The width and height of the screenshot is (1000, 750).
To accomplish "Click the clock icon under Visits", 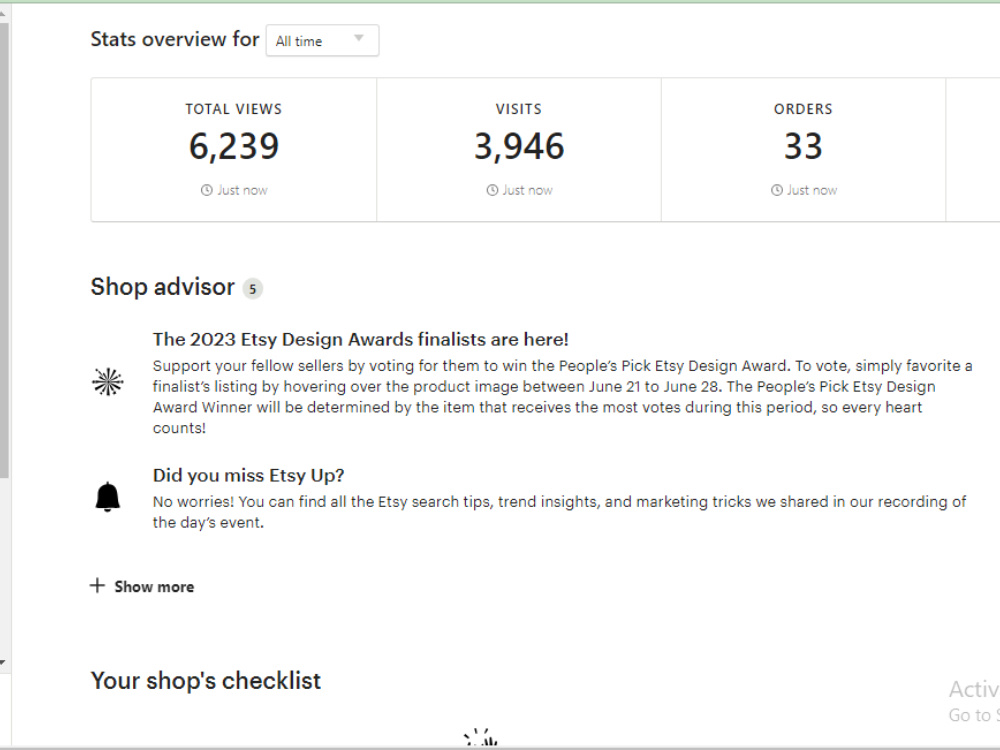I will [492, 190].
